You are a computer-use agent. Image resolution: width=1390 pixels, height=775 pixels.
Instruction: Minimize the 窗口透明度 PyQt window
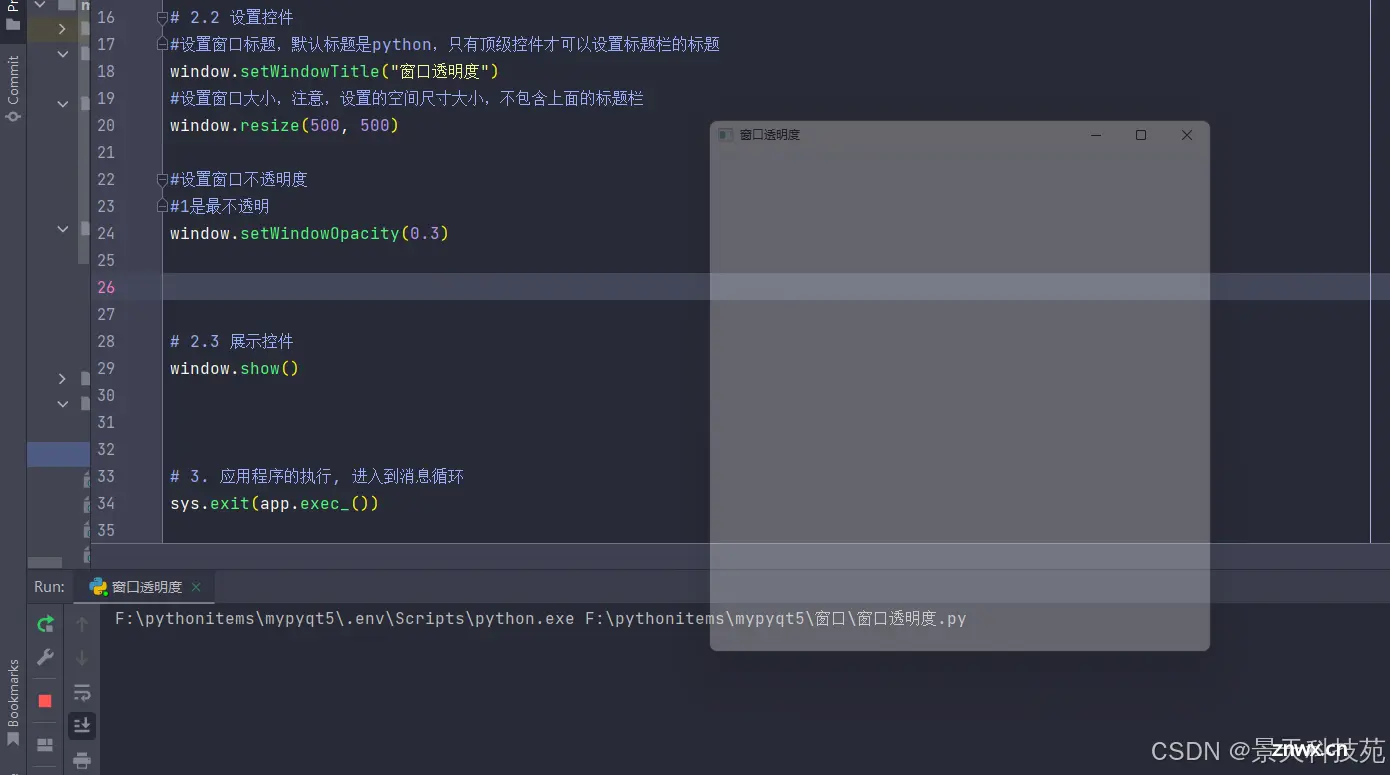coord(1096,135)
